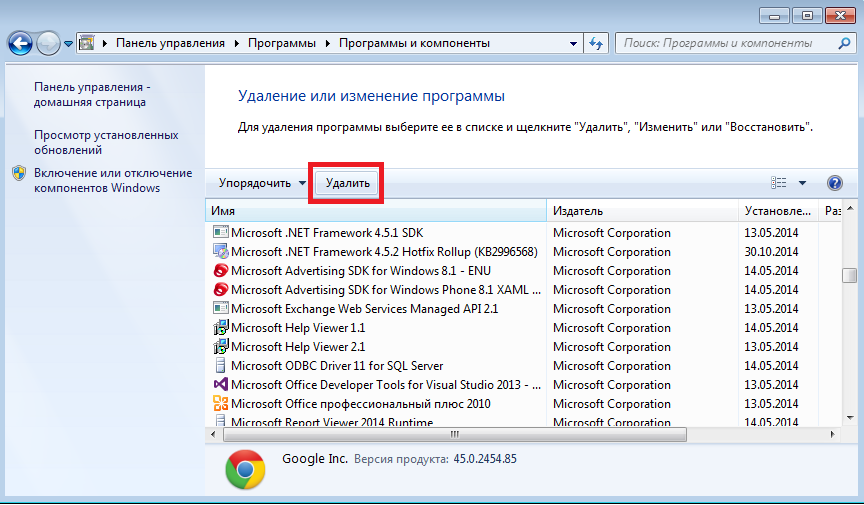
Task: Select Microsoft Exchange Web Services Managed API 2.1
Action: coord(364,309)
